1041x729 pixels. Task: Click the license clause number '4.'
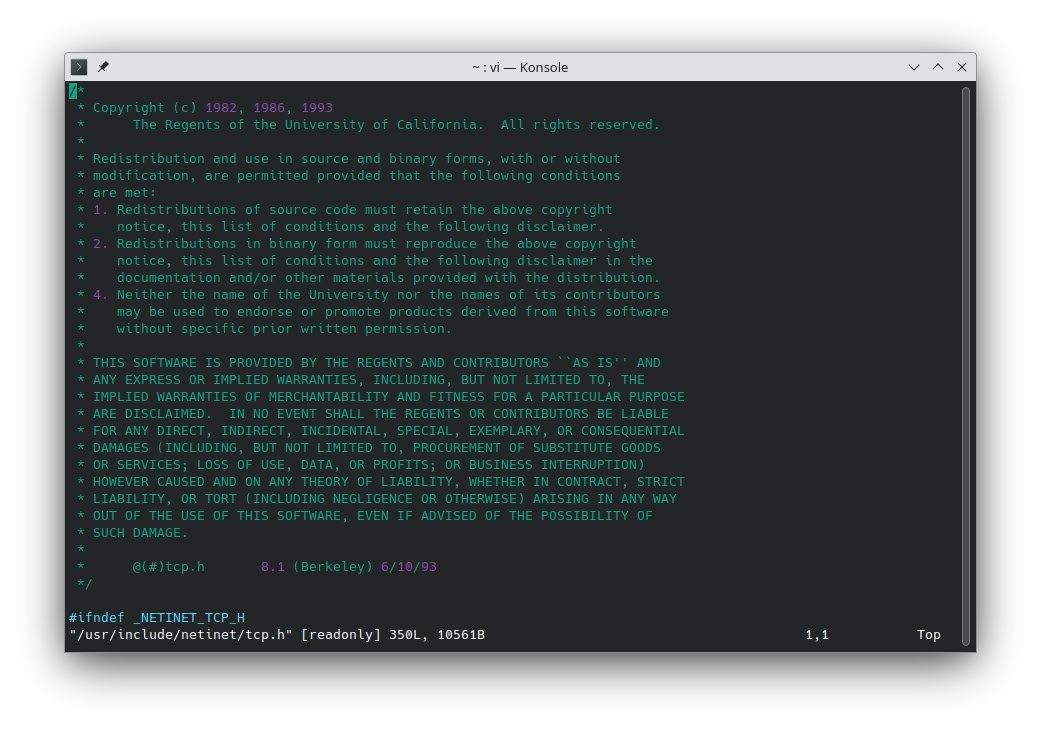[100, 295]
